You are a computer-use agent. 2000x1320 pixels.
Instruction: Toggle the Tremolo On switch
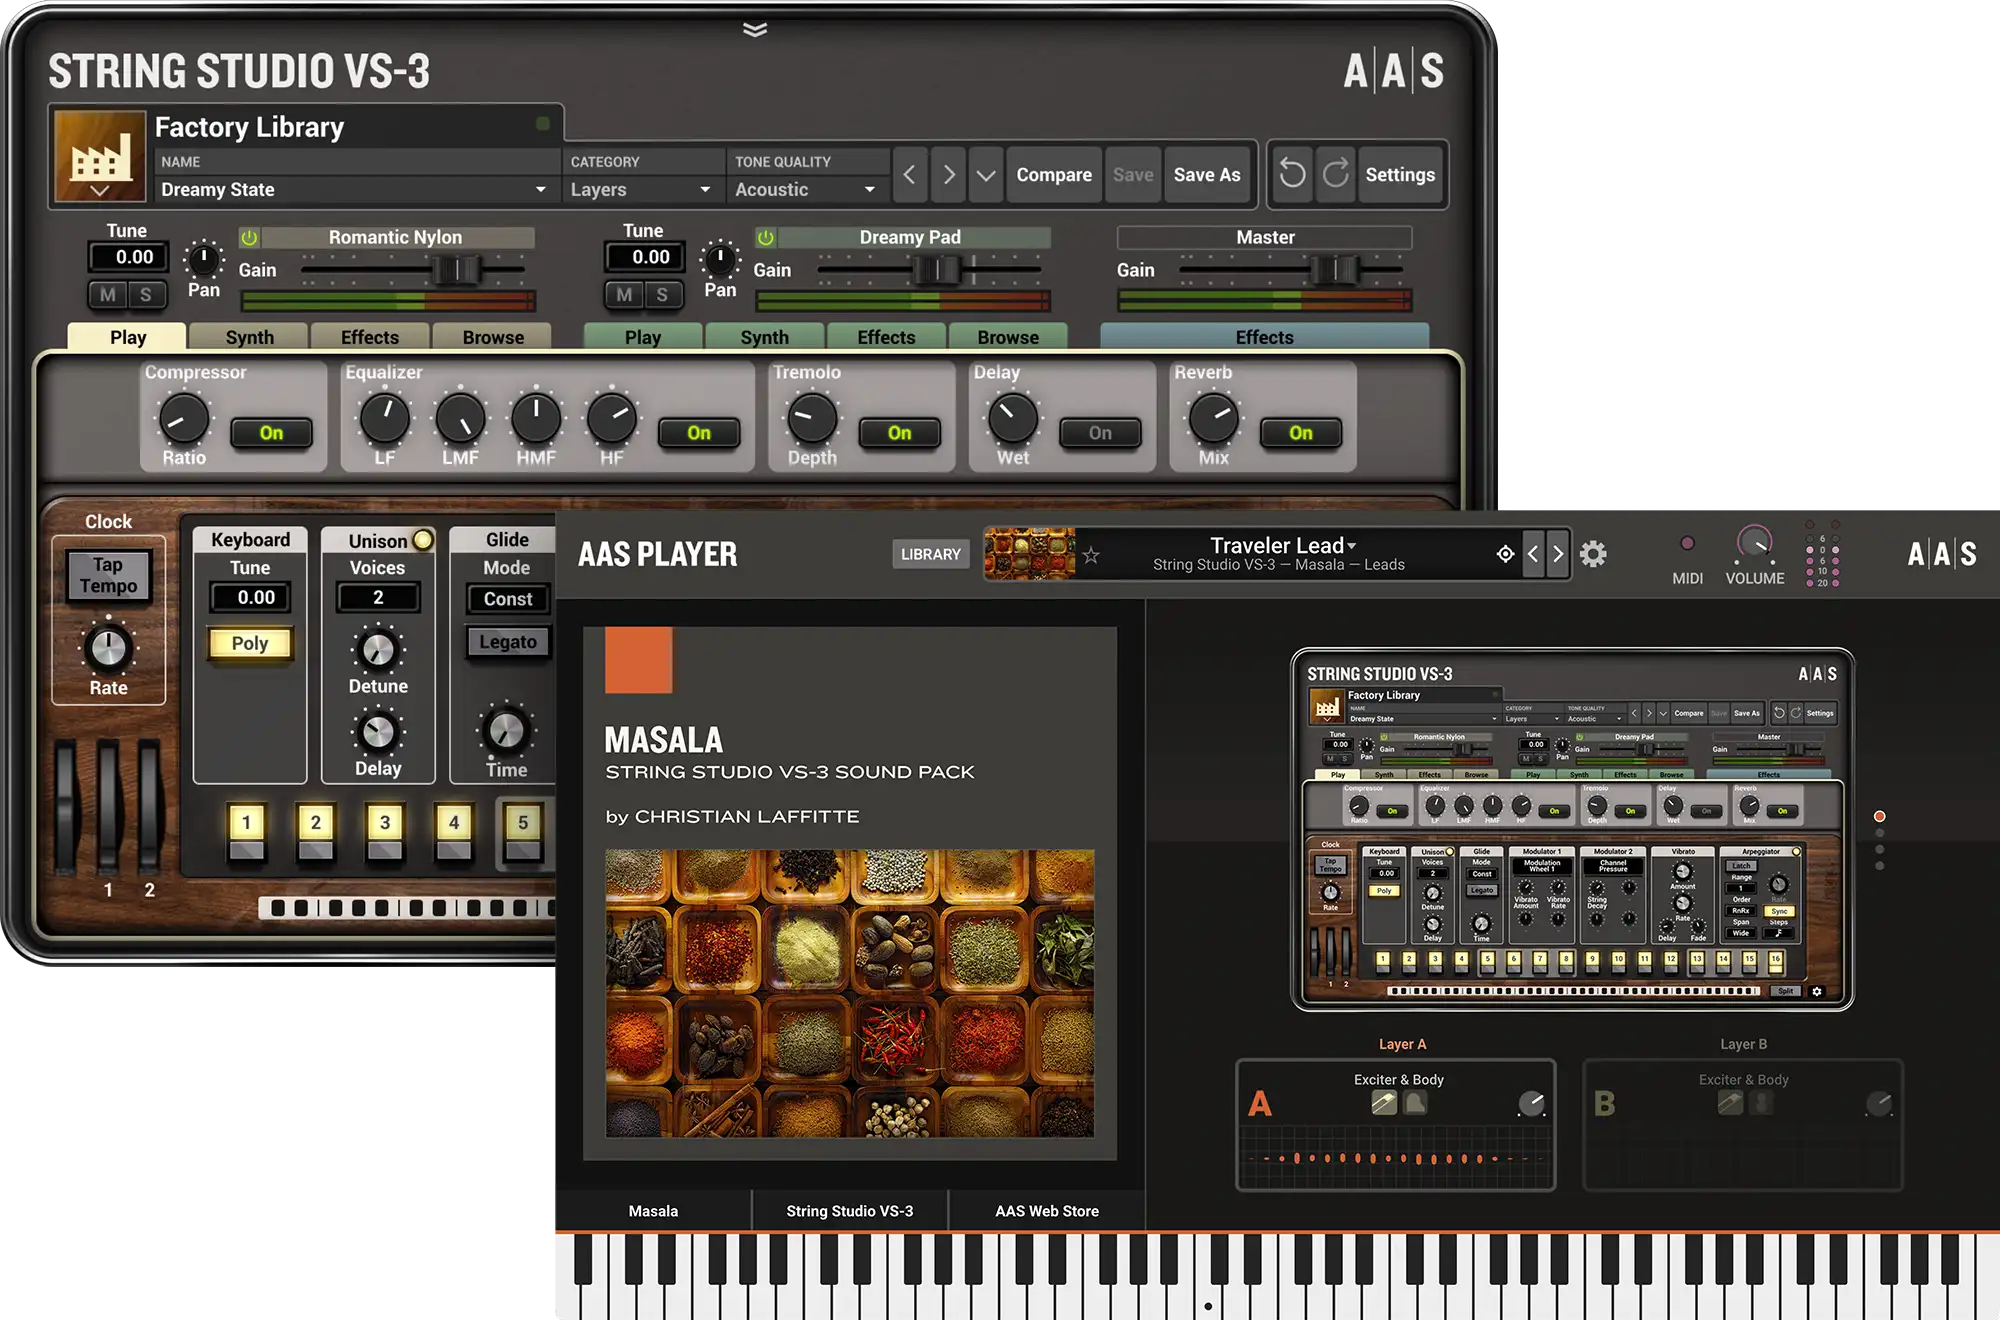[x=899, y=433]
